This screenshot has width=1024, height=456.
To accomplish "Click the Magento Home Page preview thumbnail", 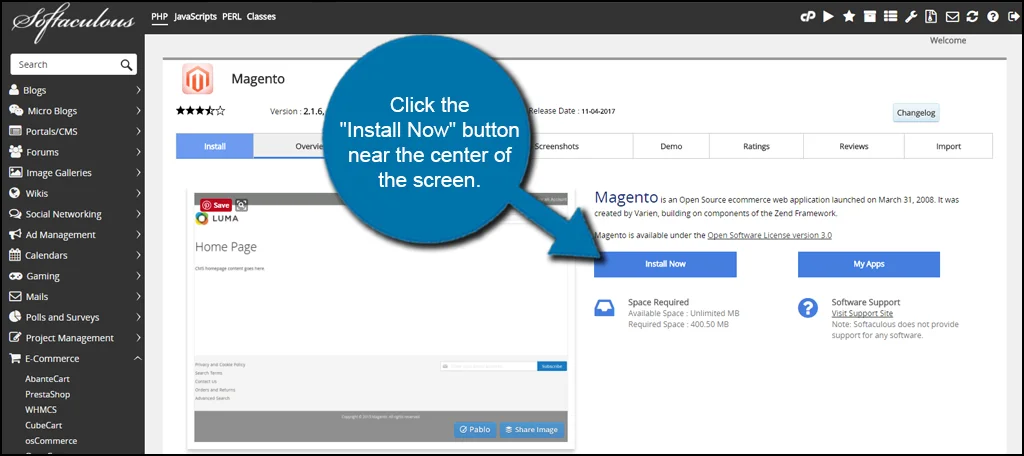I will coord(381,318).
